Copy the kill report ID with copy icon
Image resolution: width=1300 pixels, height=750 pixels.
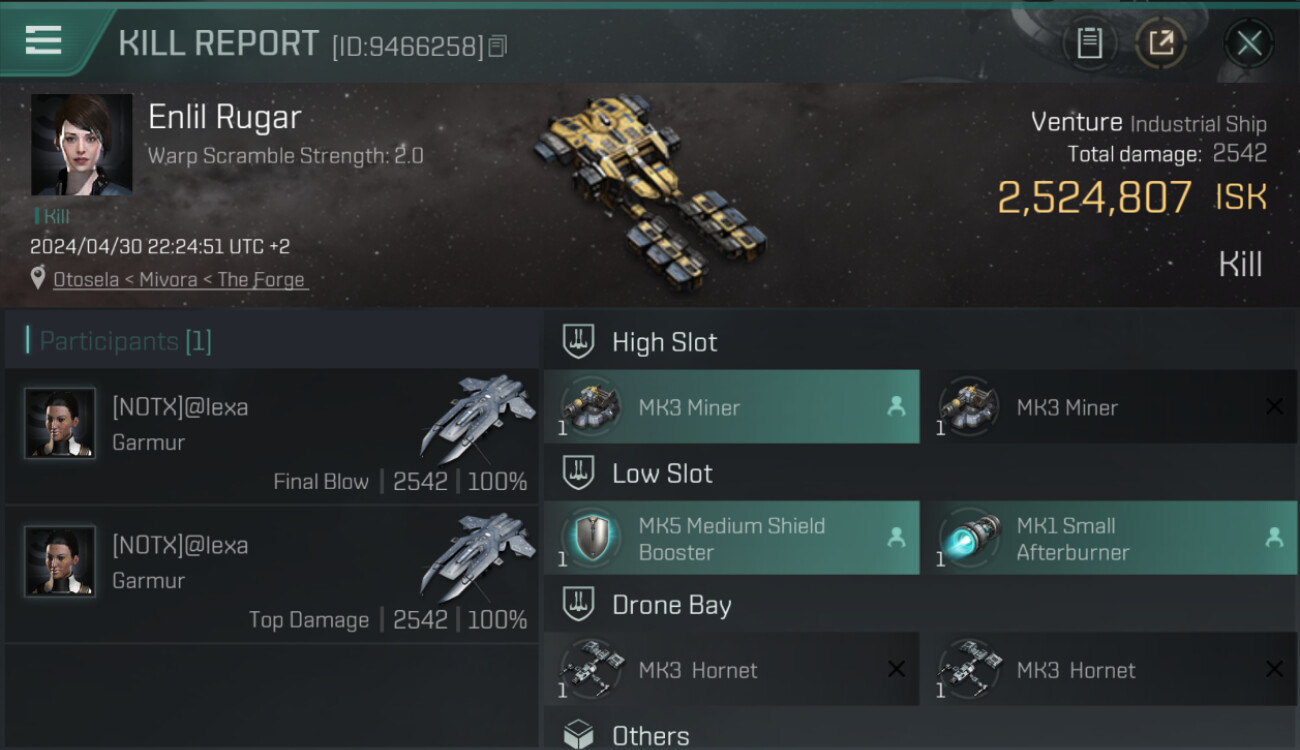497,46
